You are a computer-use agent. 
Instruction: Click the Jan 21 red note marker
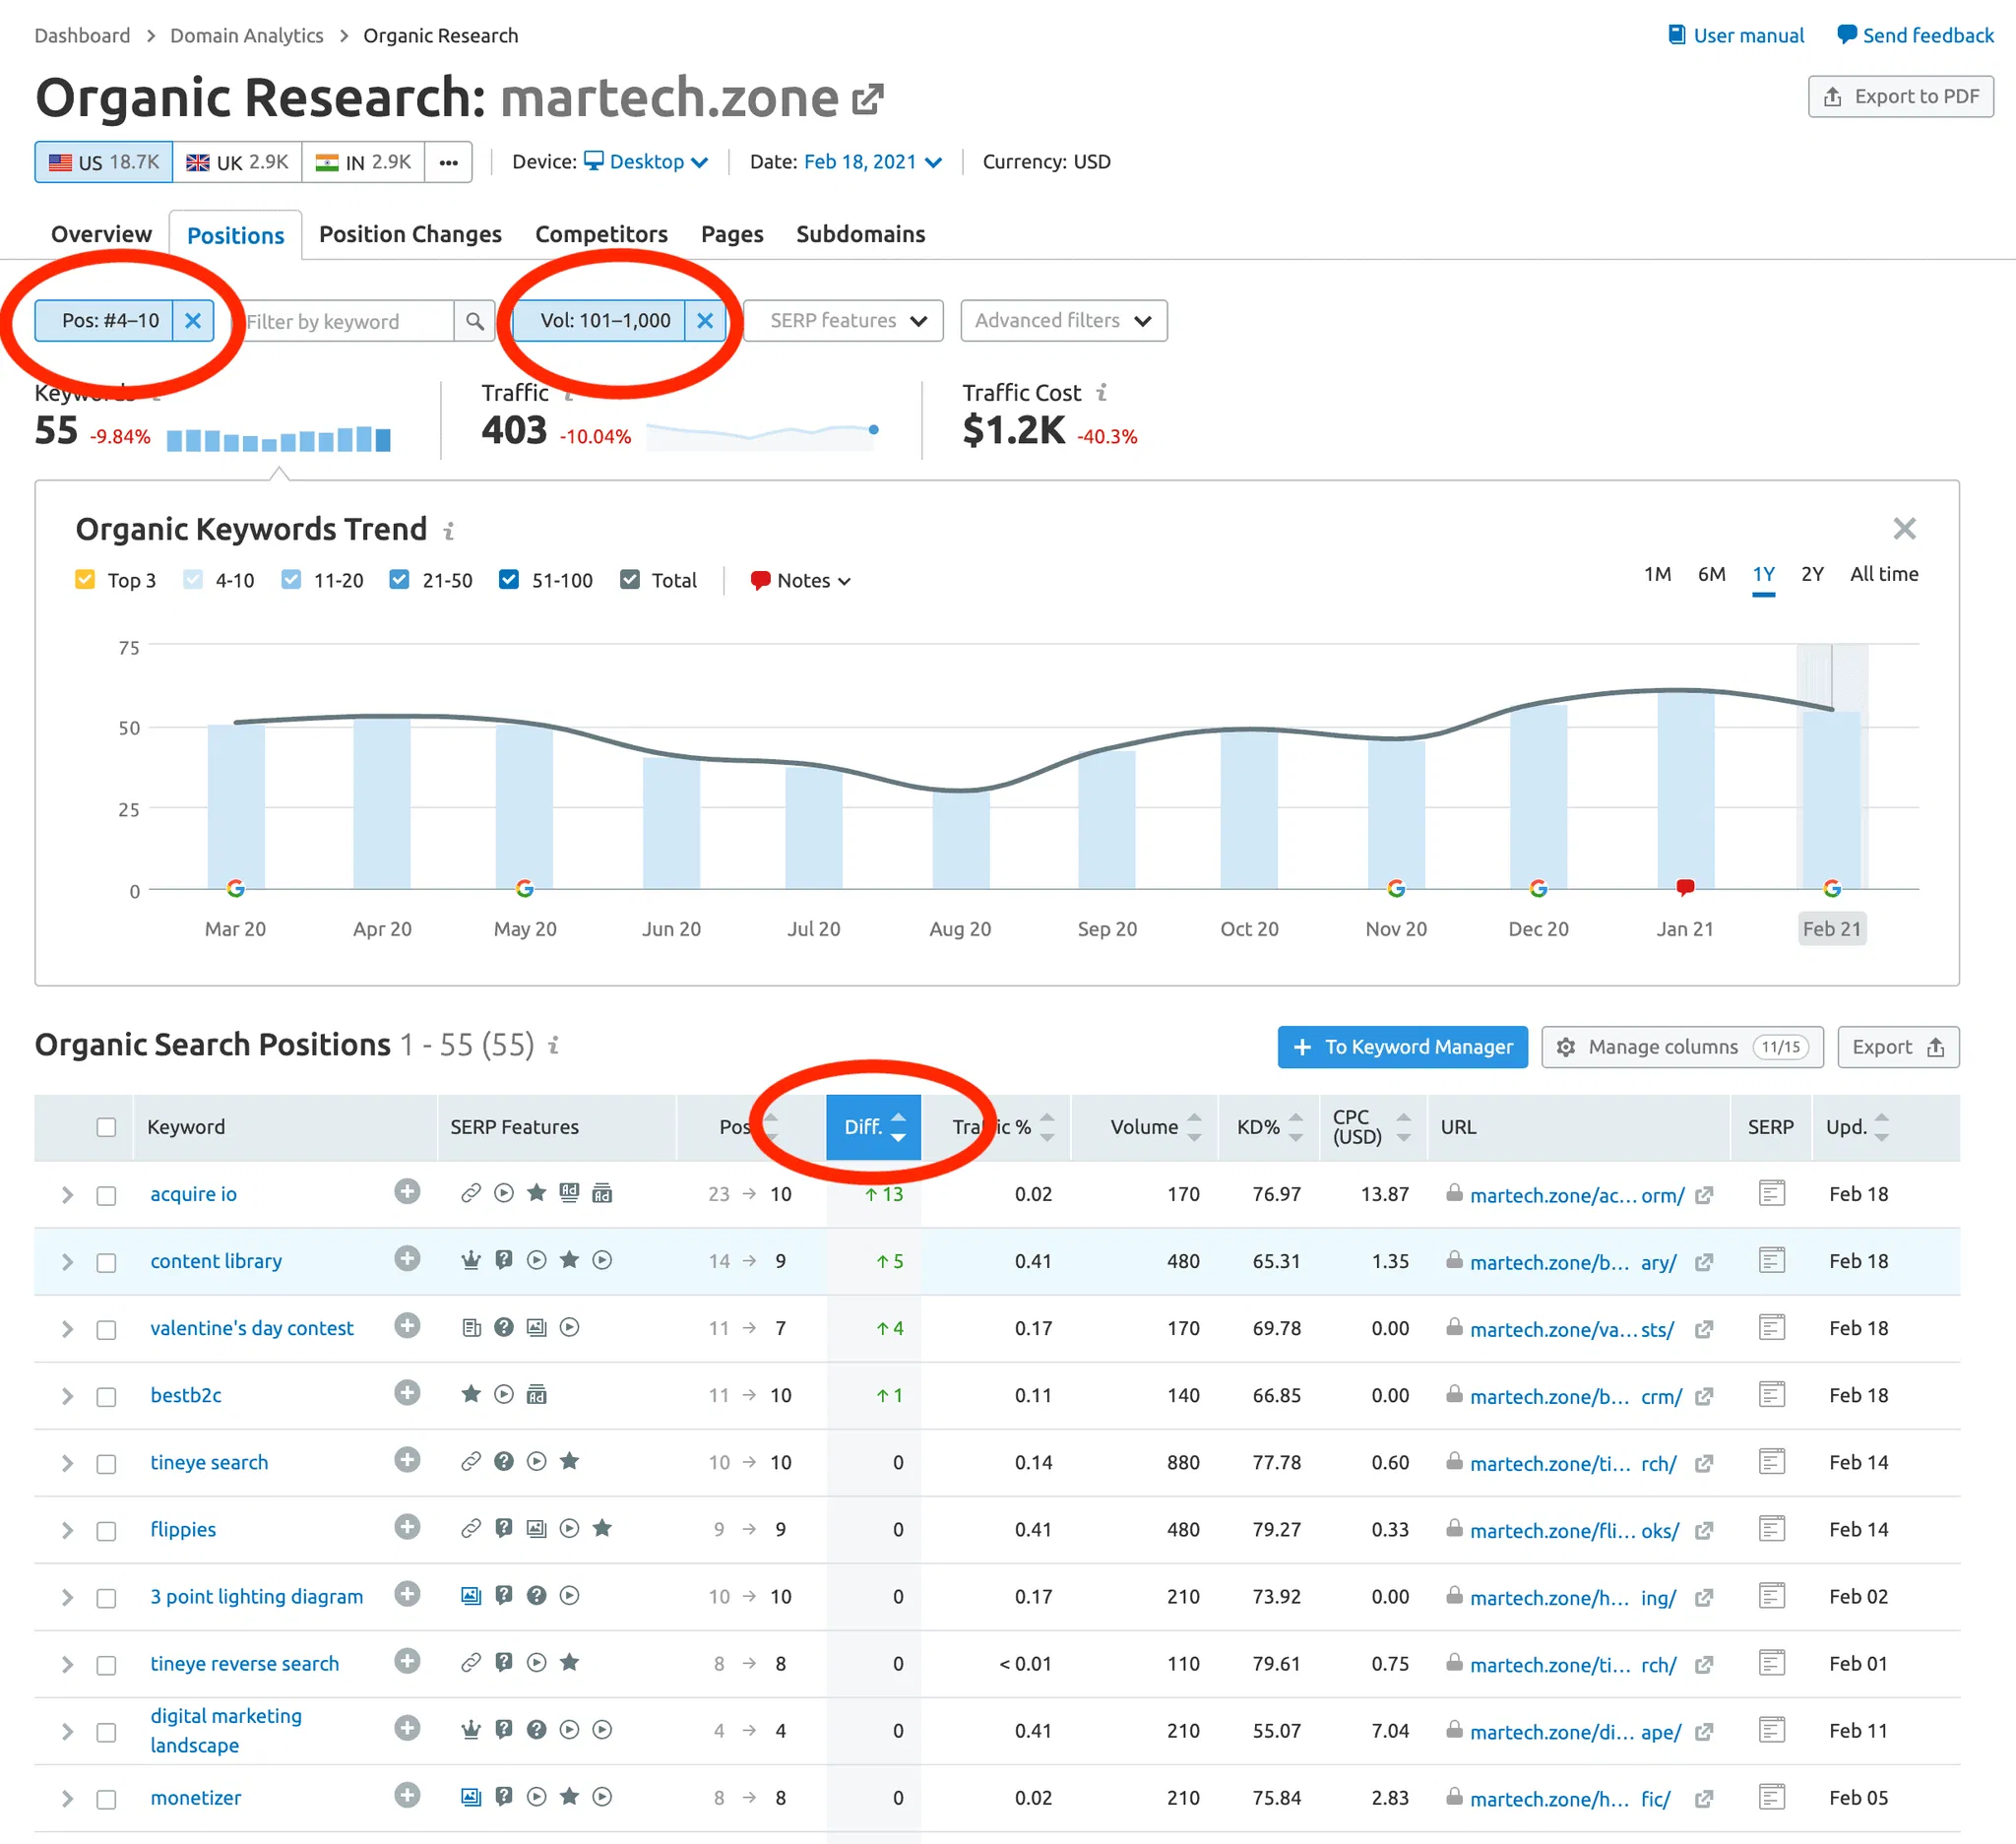[x=1685, y=886]
